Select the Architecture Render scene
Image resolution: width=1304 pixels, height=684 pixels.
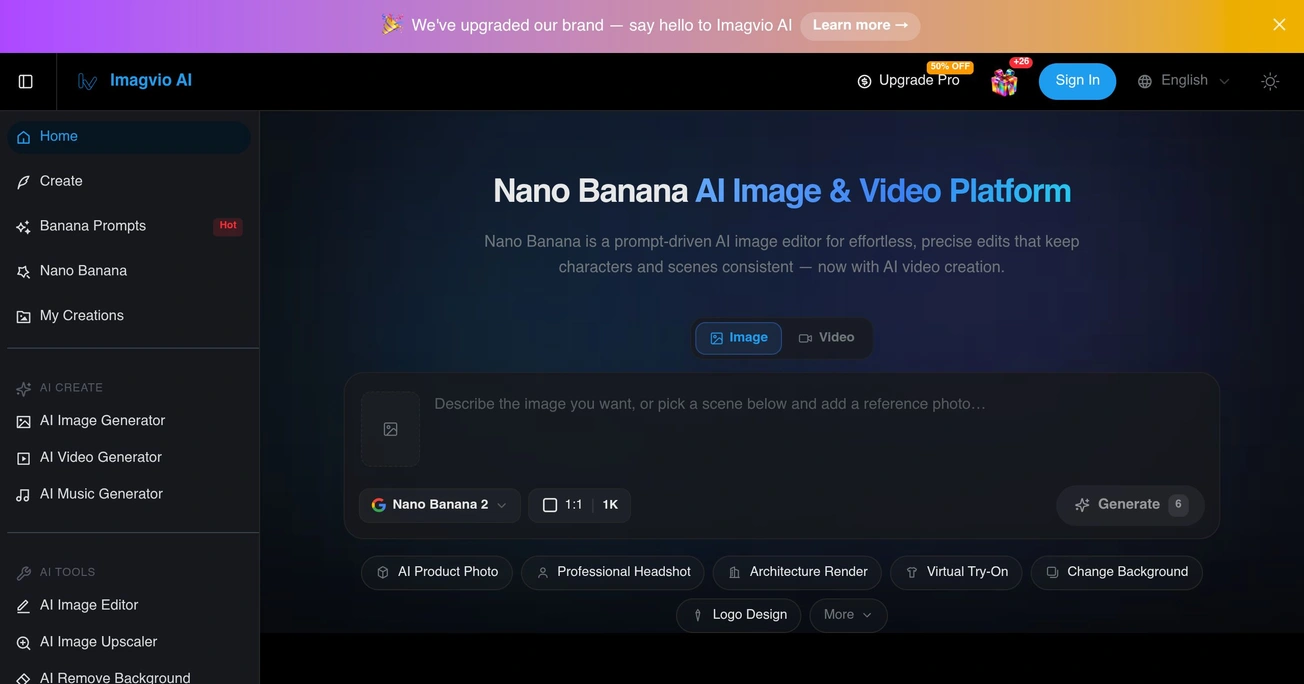tap(798, 572)
